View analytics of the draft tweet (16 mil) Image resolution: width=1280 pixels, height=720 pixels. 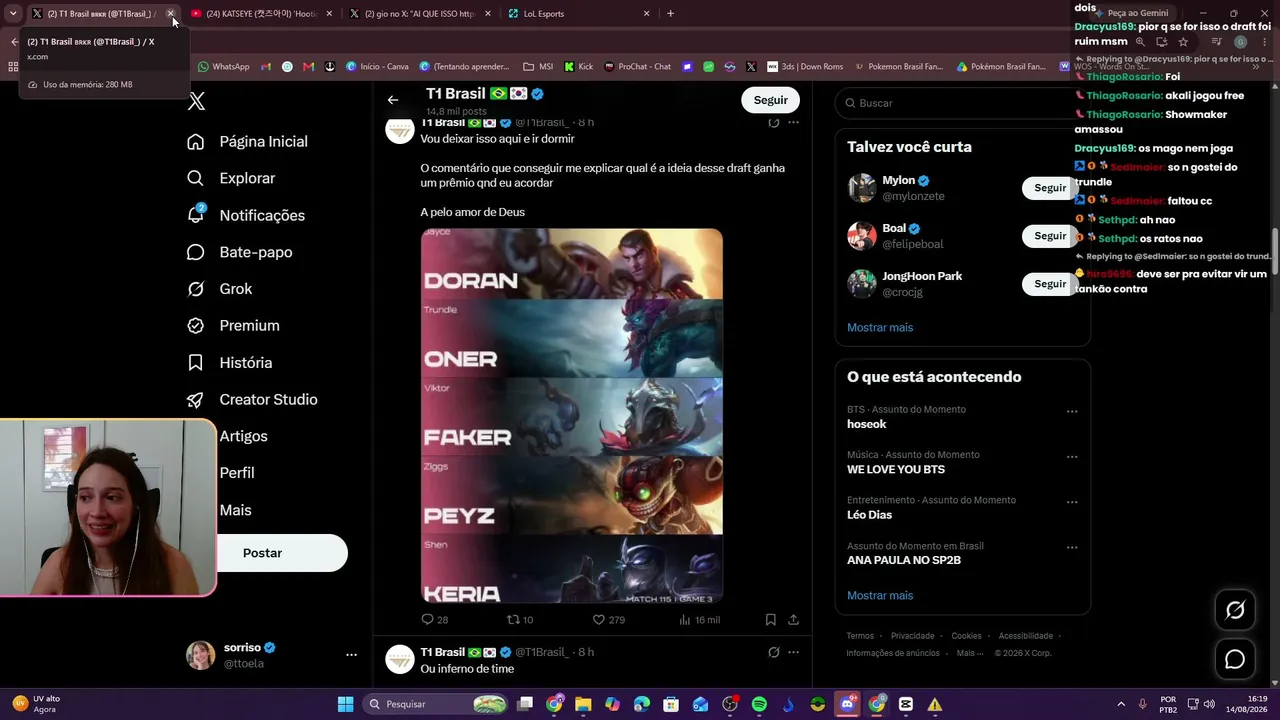(x=699, y=620)
